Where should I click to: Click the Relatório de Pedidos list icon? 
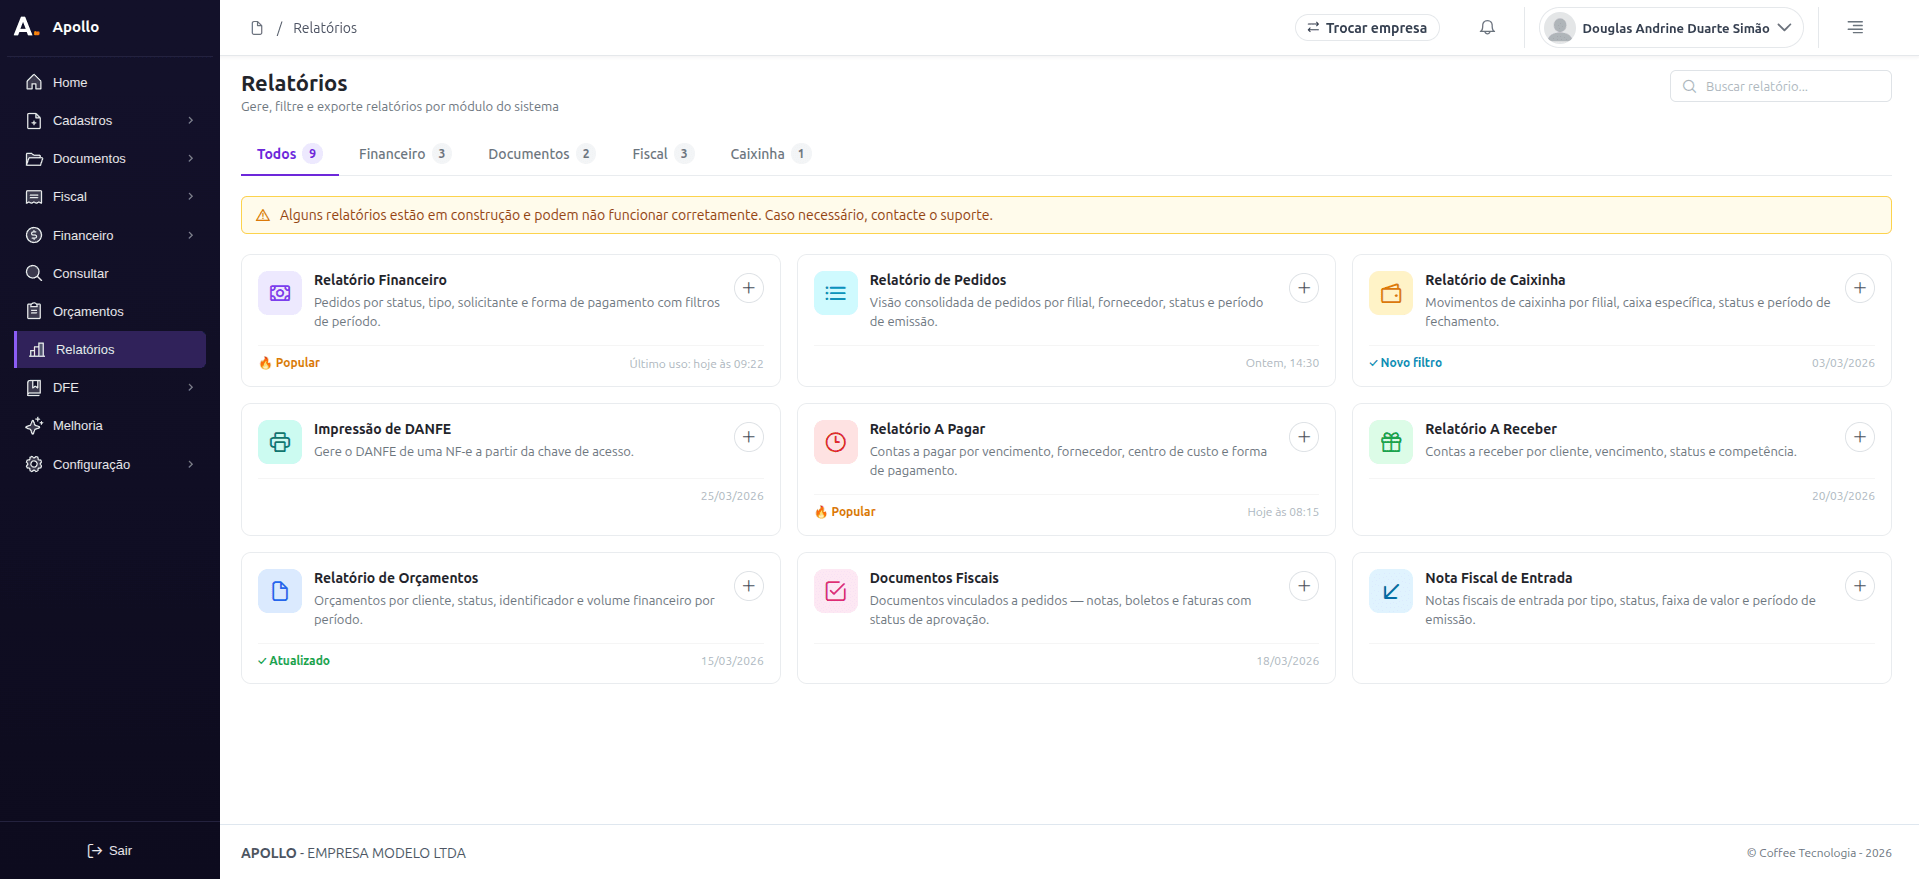(x=836, y=293)
